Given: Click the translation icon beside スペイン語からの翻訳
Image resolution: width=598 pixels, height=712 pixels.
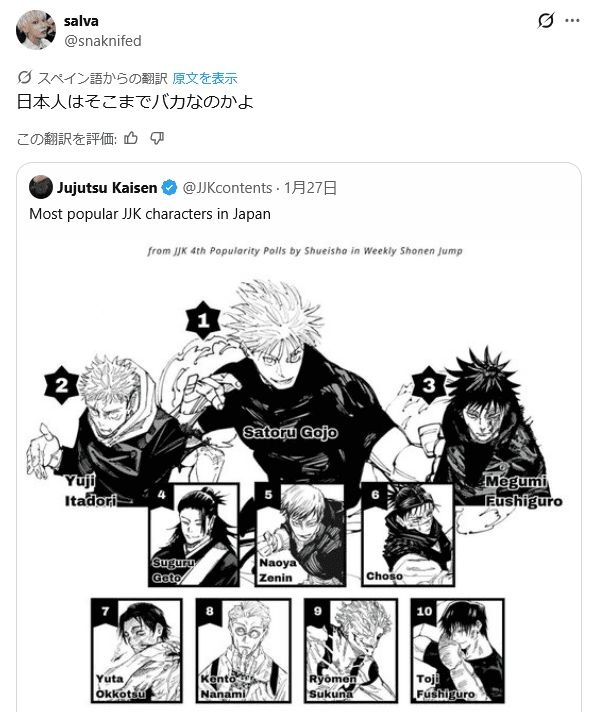Looking at the screenshot, I should (x=25, y=78).
